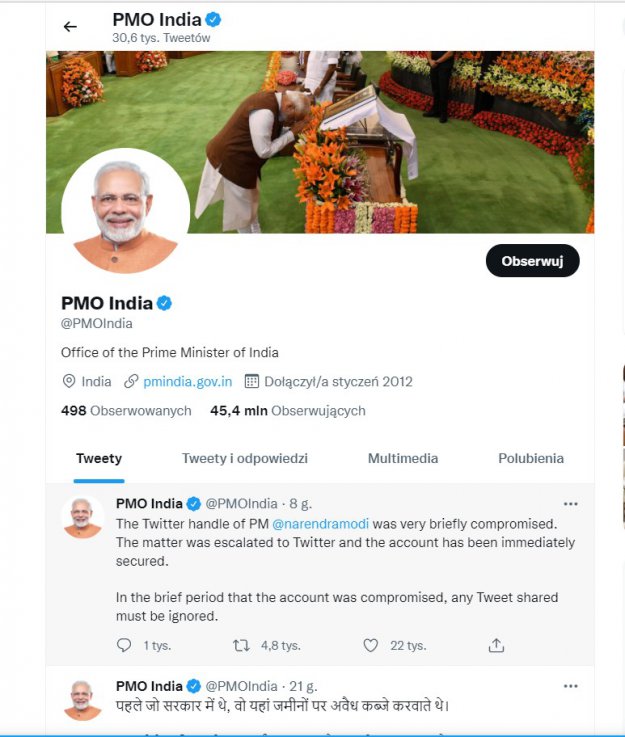Go to the Polubienia tab

click(531, 458)
